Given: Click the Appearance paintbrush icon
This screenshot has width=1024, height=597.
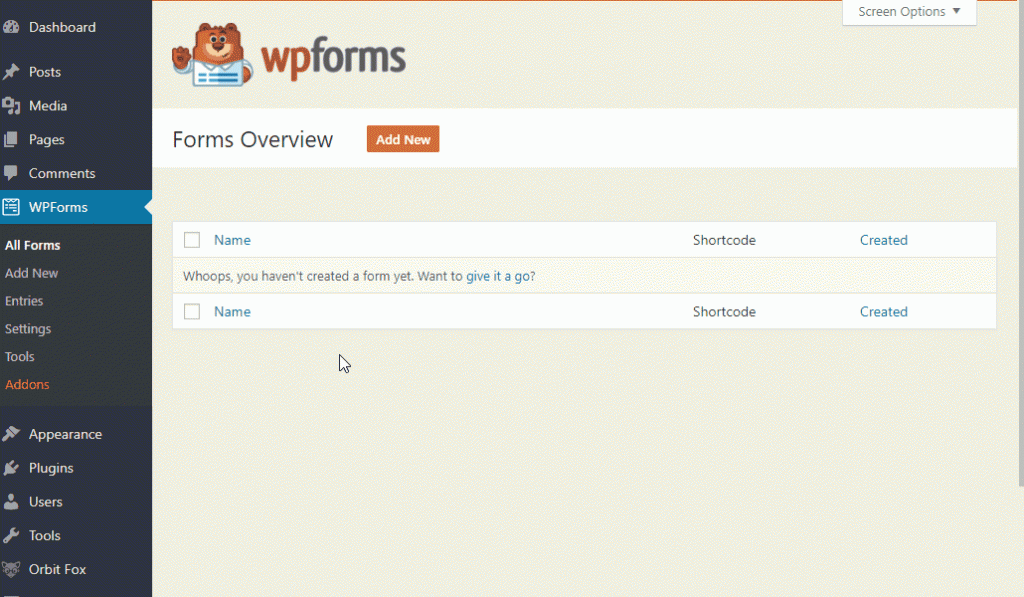Looking at the screenshot, I should (x=12, y=435).
